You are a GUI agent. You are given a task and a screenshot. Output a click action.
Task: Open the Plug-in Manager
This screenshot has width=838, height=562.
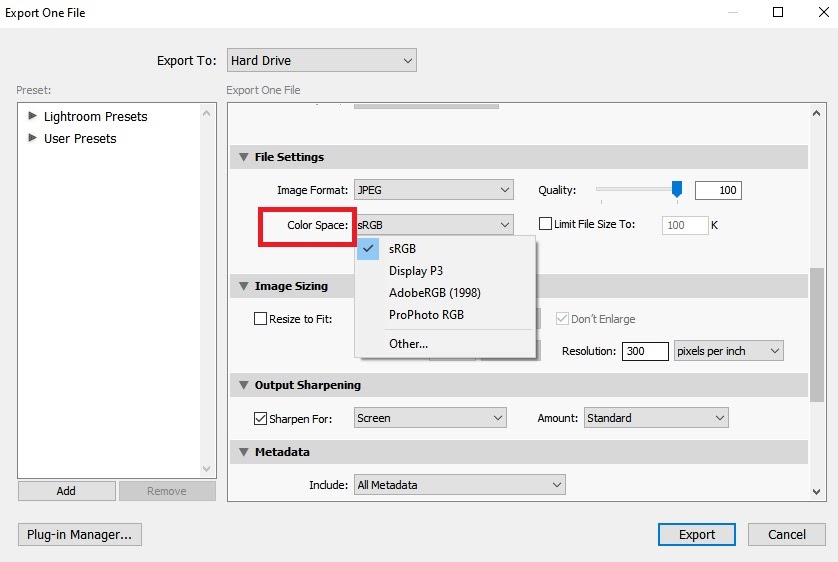point(80,534)
